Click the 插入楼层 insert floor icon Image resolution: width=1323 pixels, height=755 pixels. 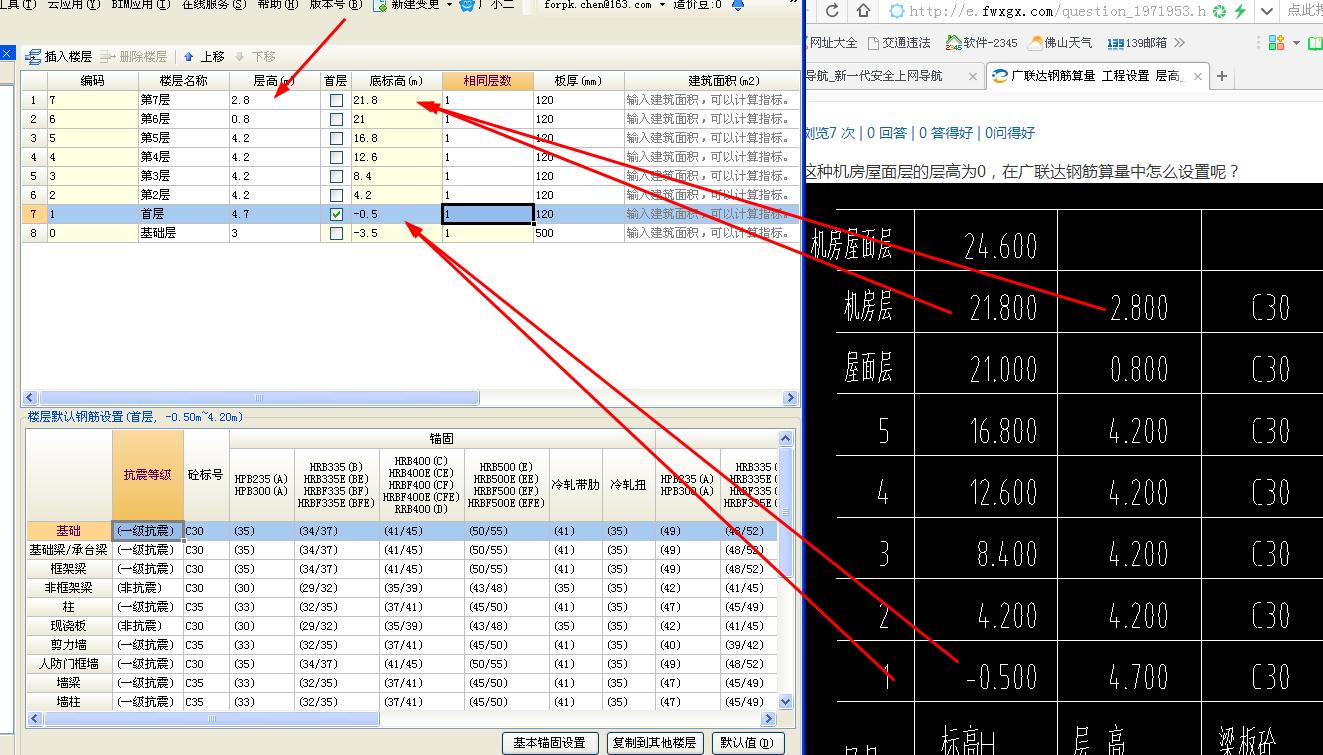tap(33, 57)
